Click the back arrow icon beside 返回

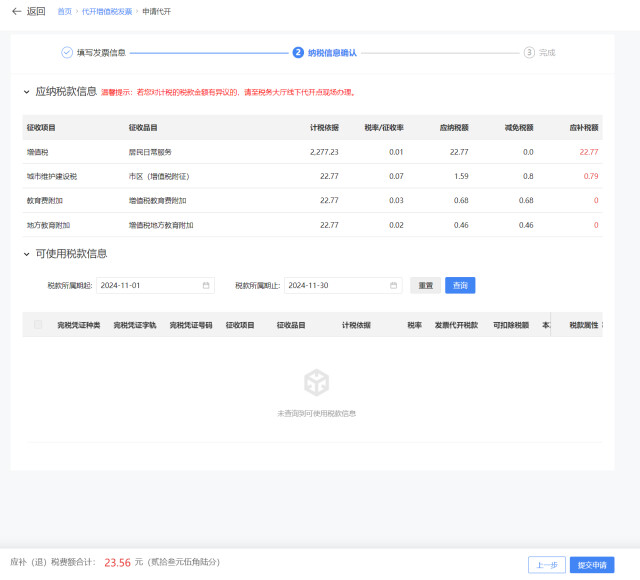click(x=16, y=11)
